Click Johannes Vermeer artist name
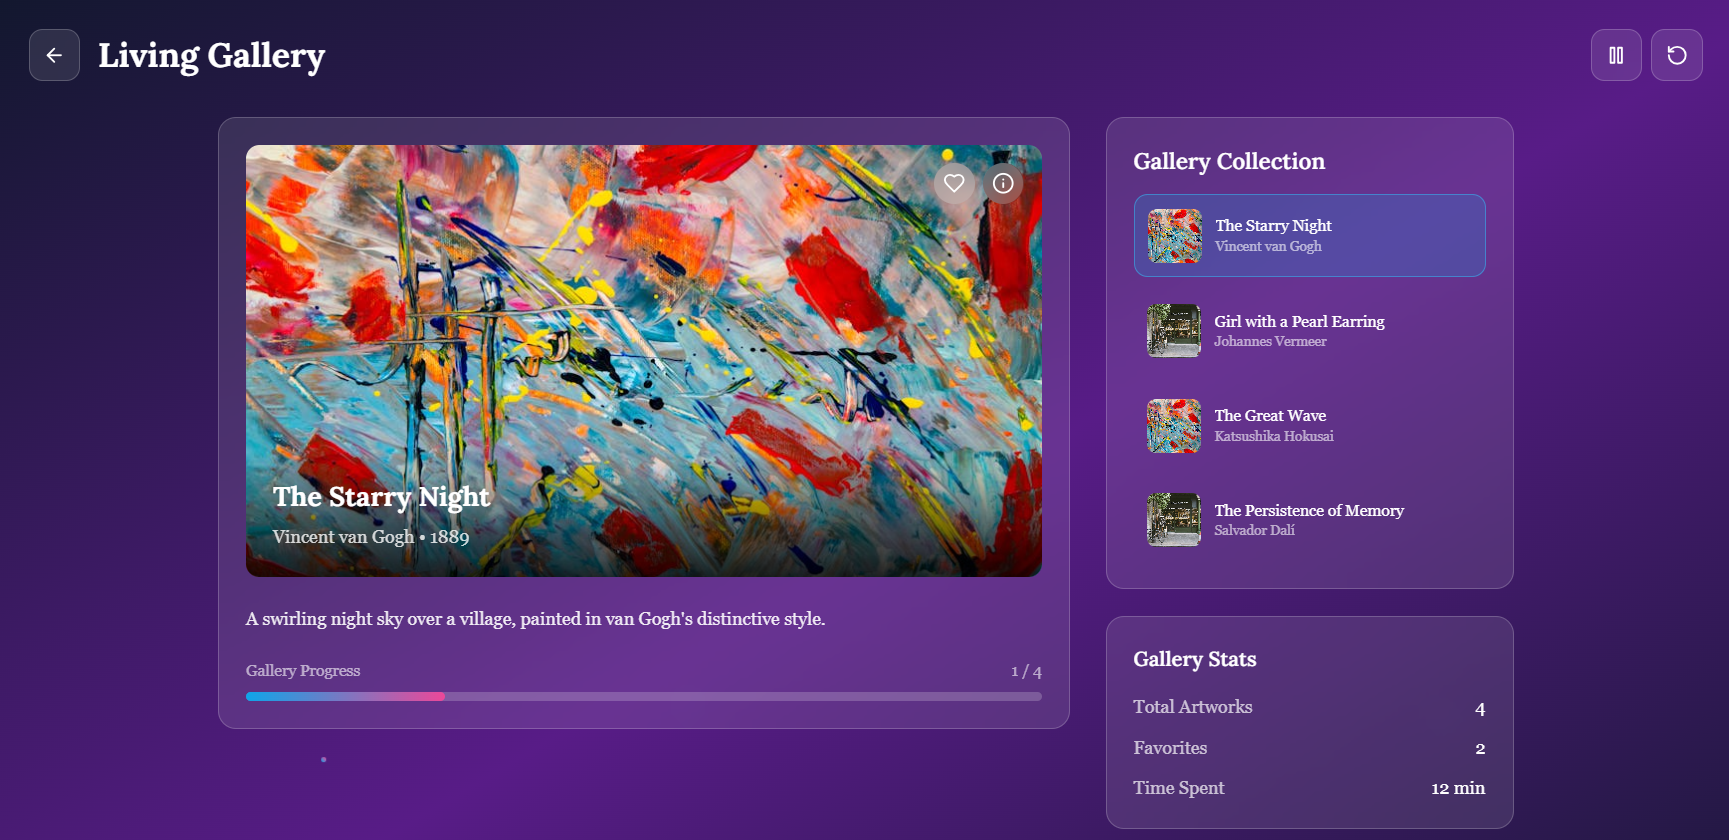The width and height of the screenshot is (1729, 840). [x=1270, y=342]
